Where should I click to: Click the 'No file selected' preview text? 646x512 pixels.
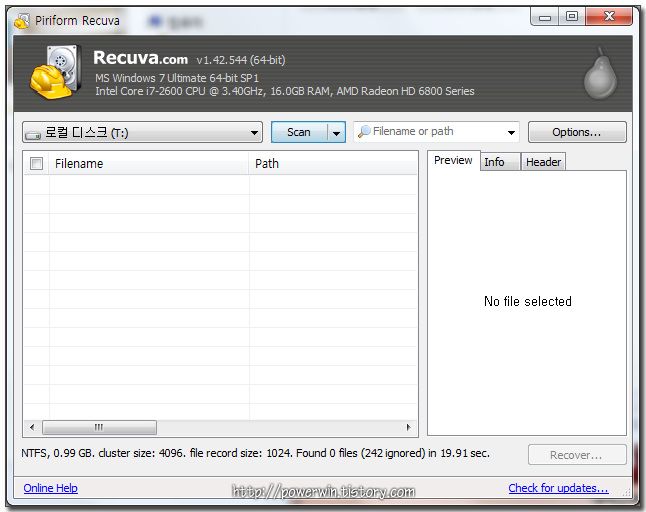pos(527,301)
